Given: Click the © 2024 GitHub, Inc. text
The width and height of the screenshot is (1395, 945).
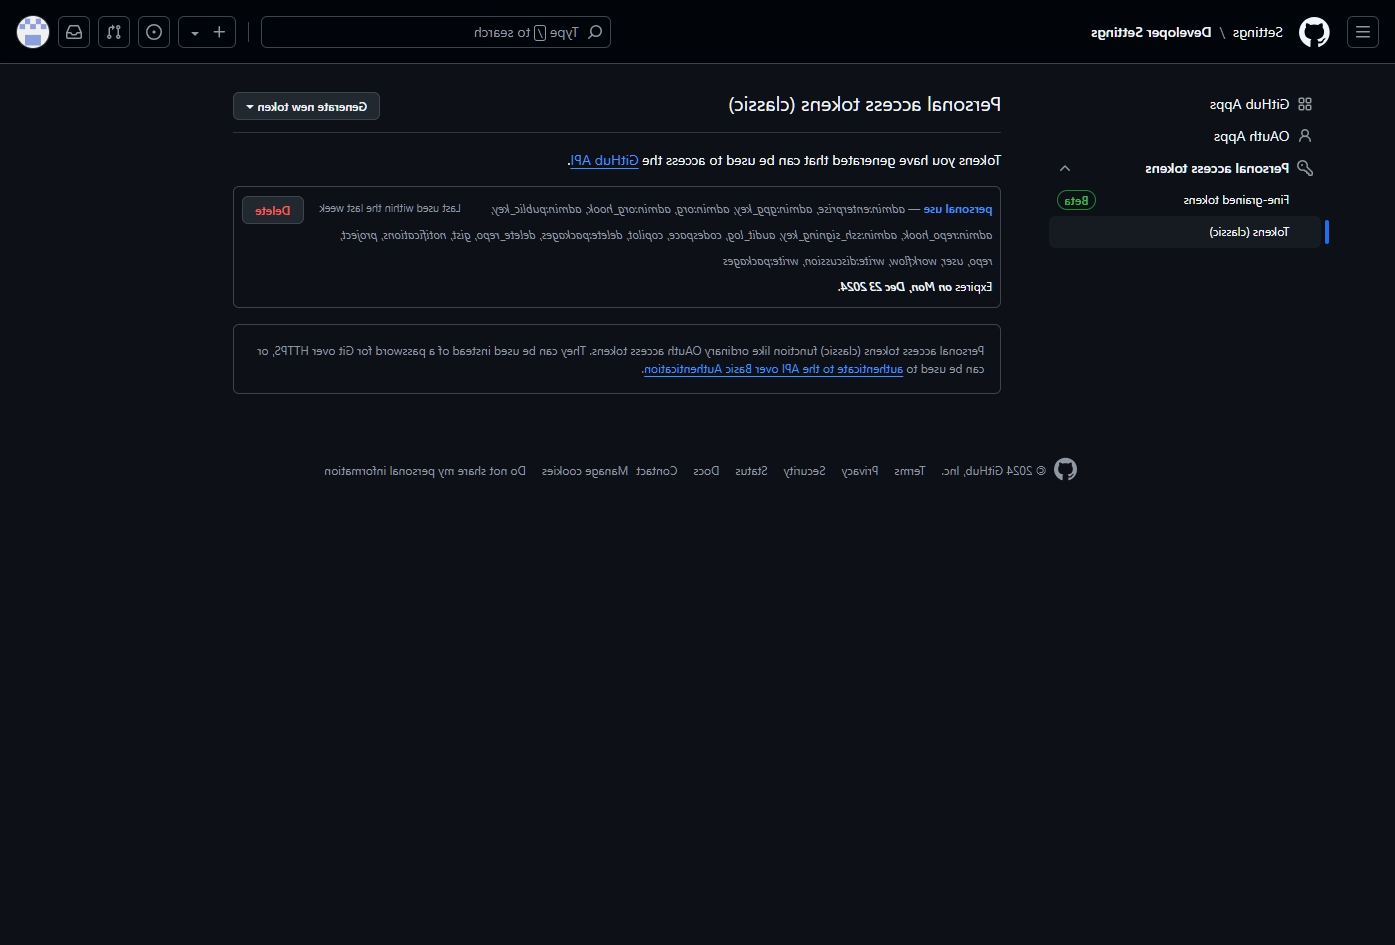Looking at the screenshot, I should [994, 471].
